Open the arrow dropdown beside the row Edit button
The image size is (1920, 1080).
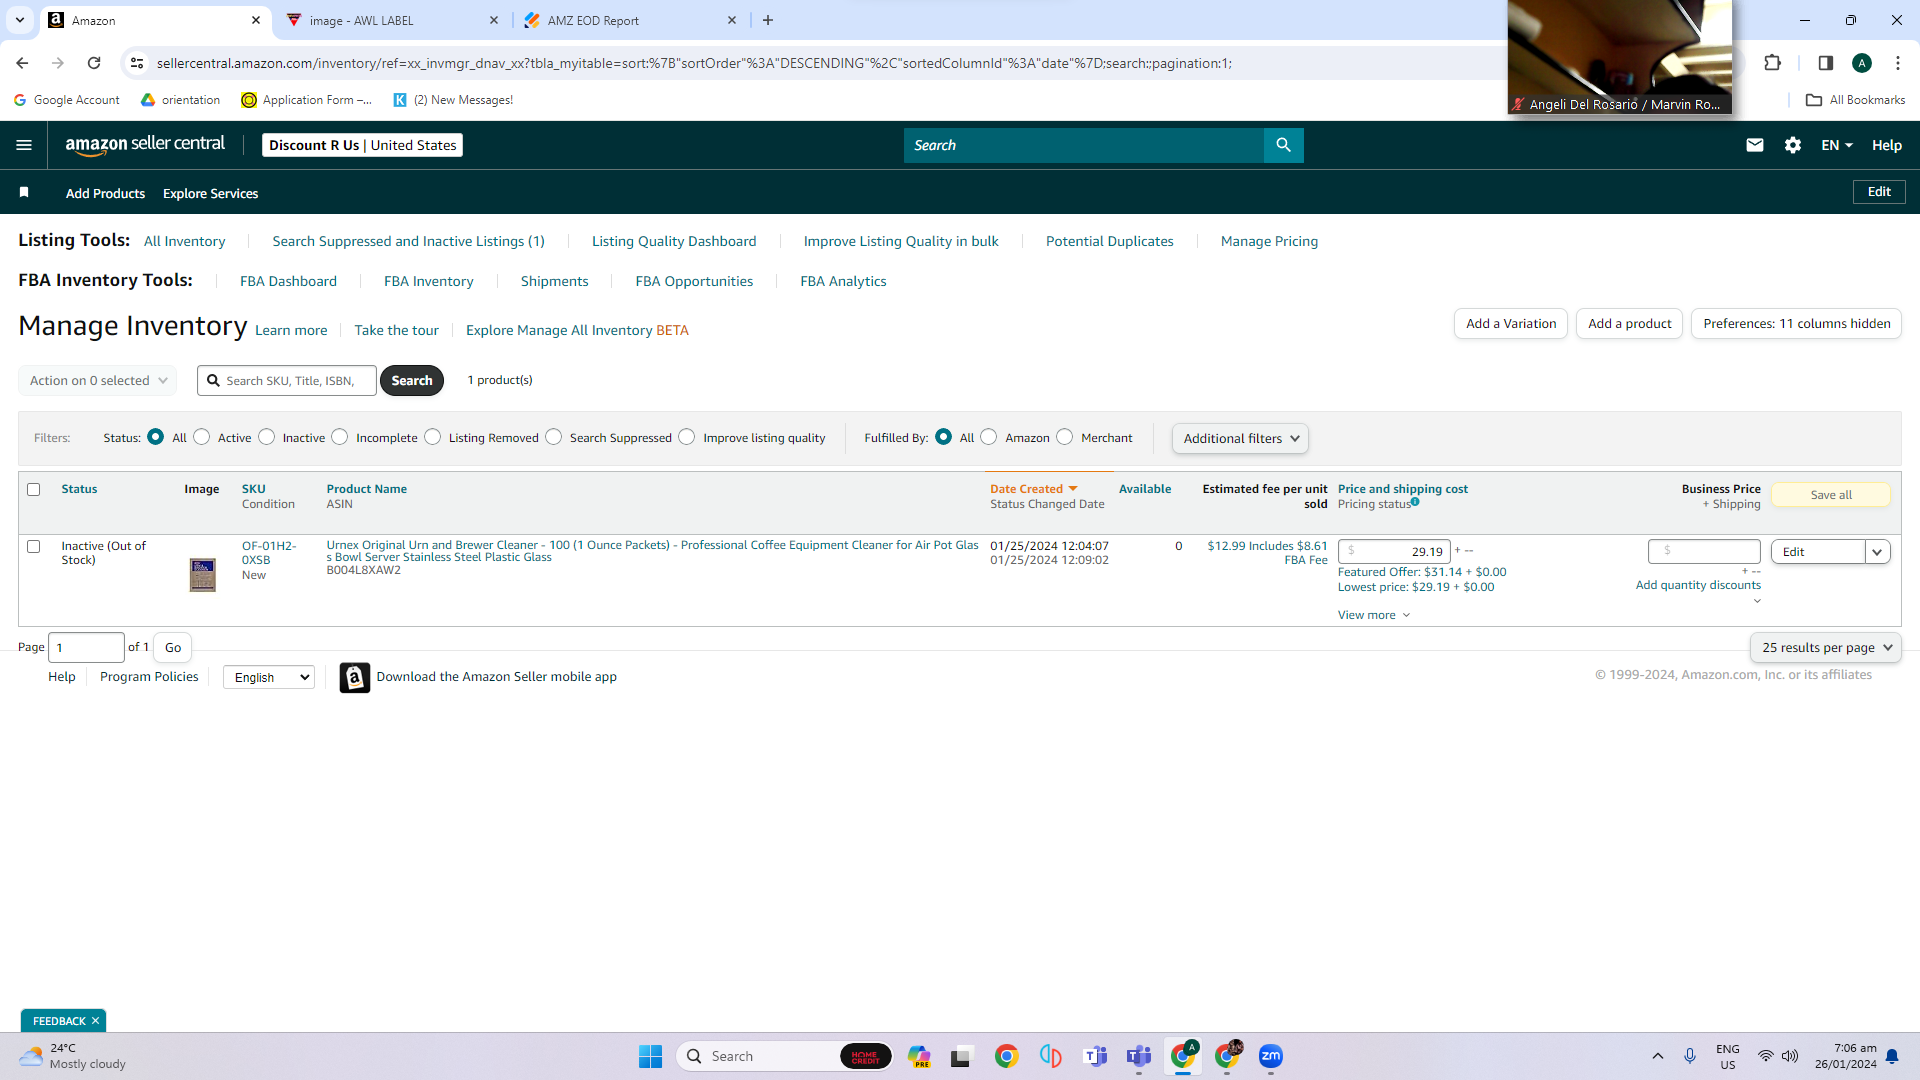click(1877, 552)
